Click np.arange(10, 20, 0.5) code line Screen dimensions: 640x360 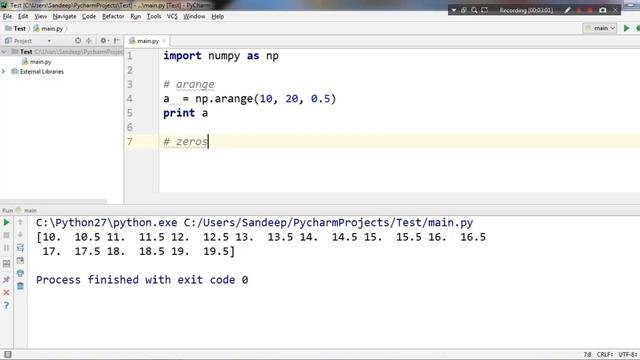(249, 99)
